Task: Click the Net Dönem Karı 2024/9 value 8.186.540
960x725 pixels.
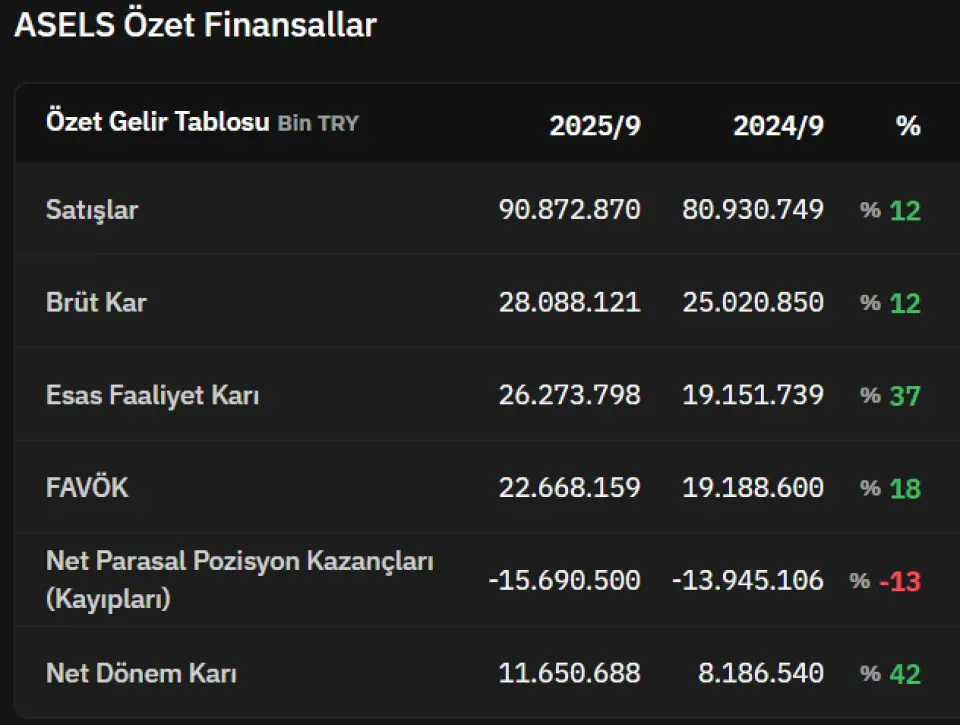Action: click(760, 673)
